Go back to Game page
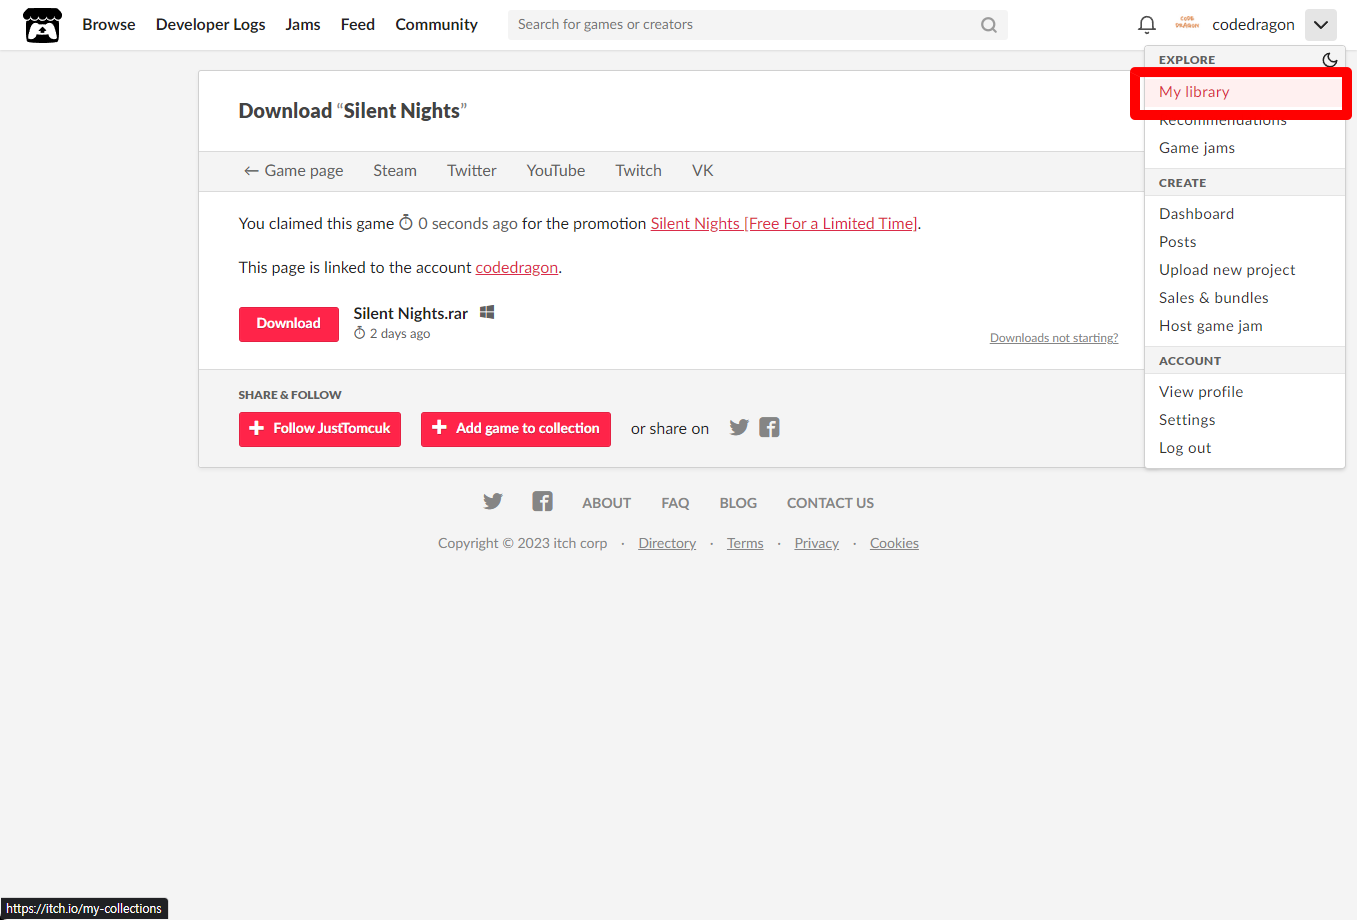 (x=293, y=171)
